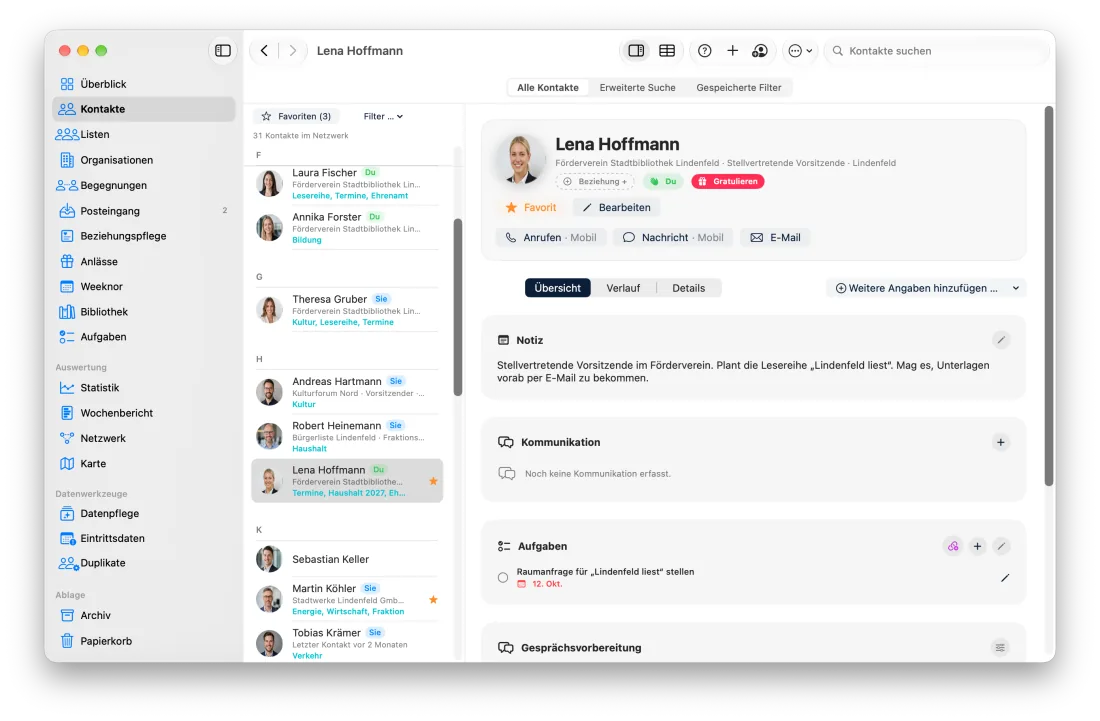Add a Kommunikation entry with plus
Screen dimensions: 1100x721
click(1001, 443)
